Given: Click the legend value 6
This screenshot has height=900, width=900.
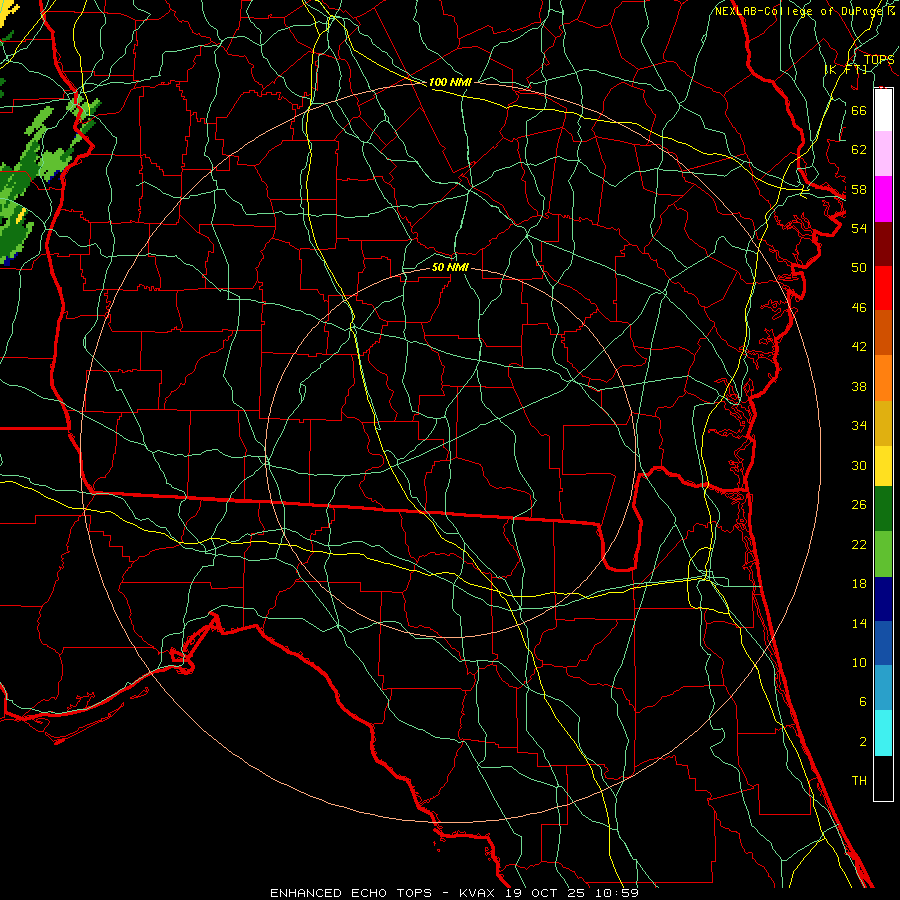Looking at the screenshot, I should click(862, 702).
